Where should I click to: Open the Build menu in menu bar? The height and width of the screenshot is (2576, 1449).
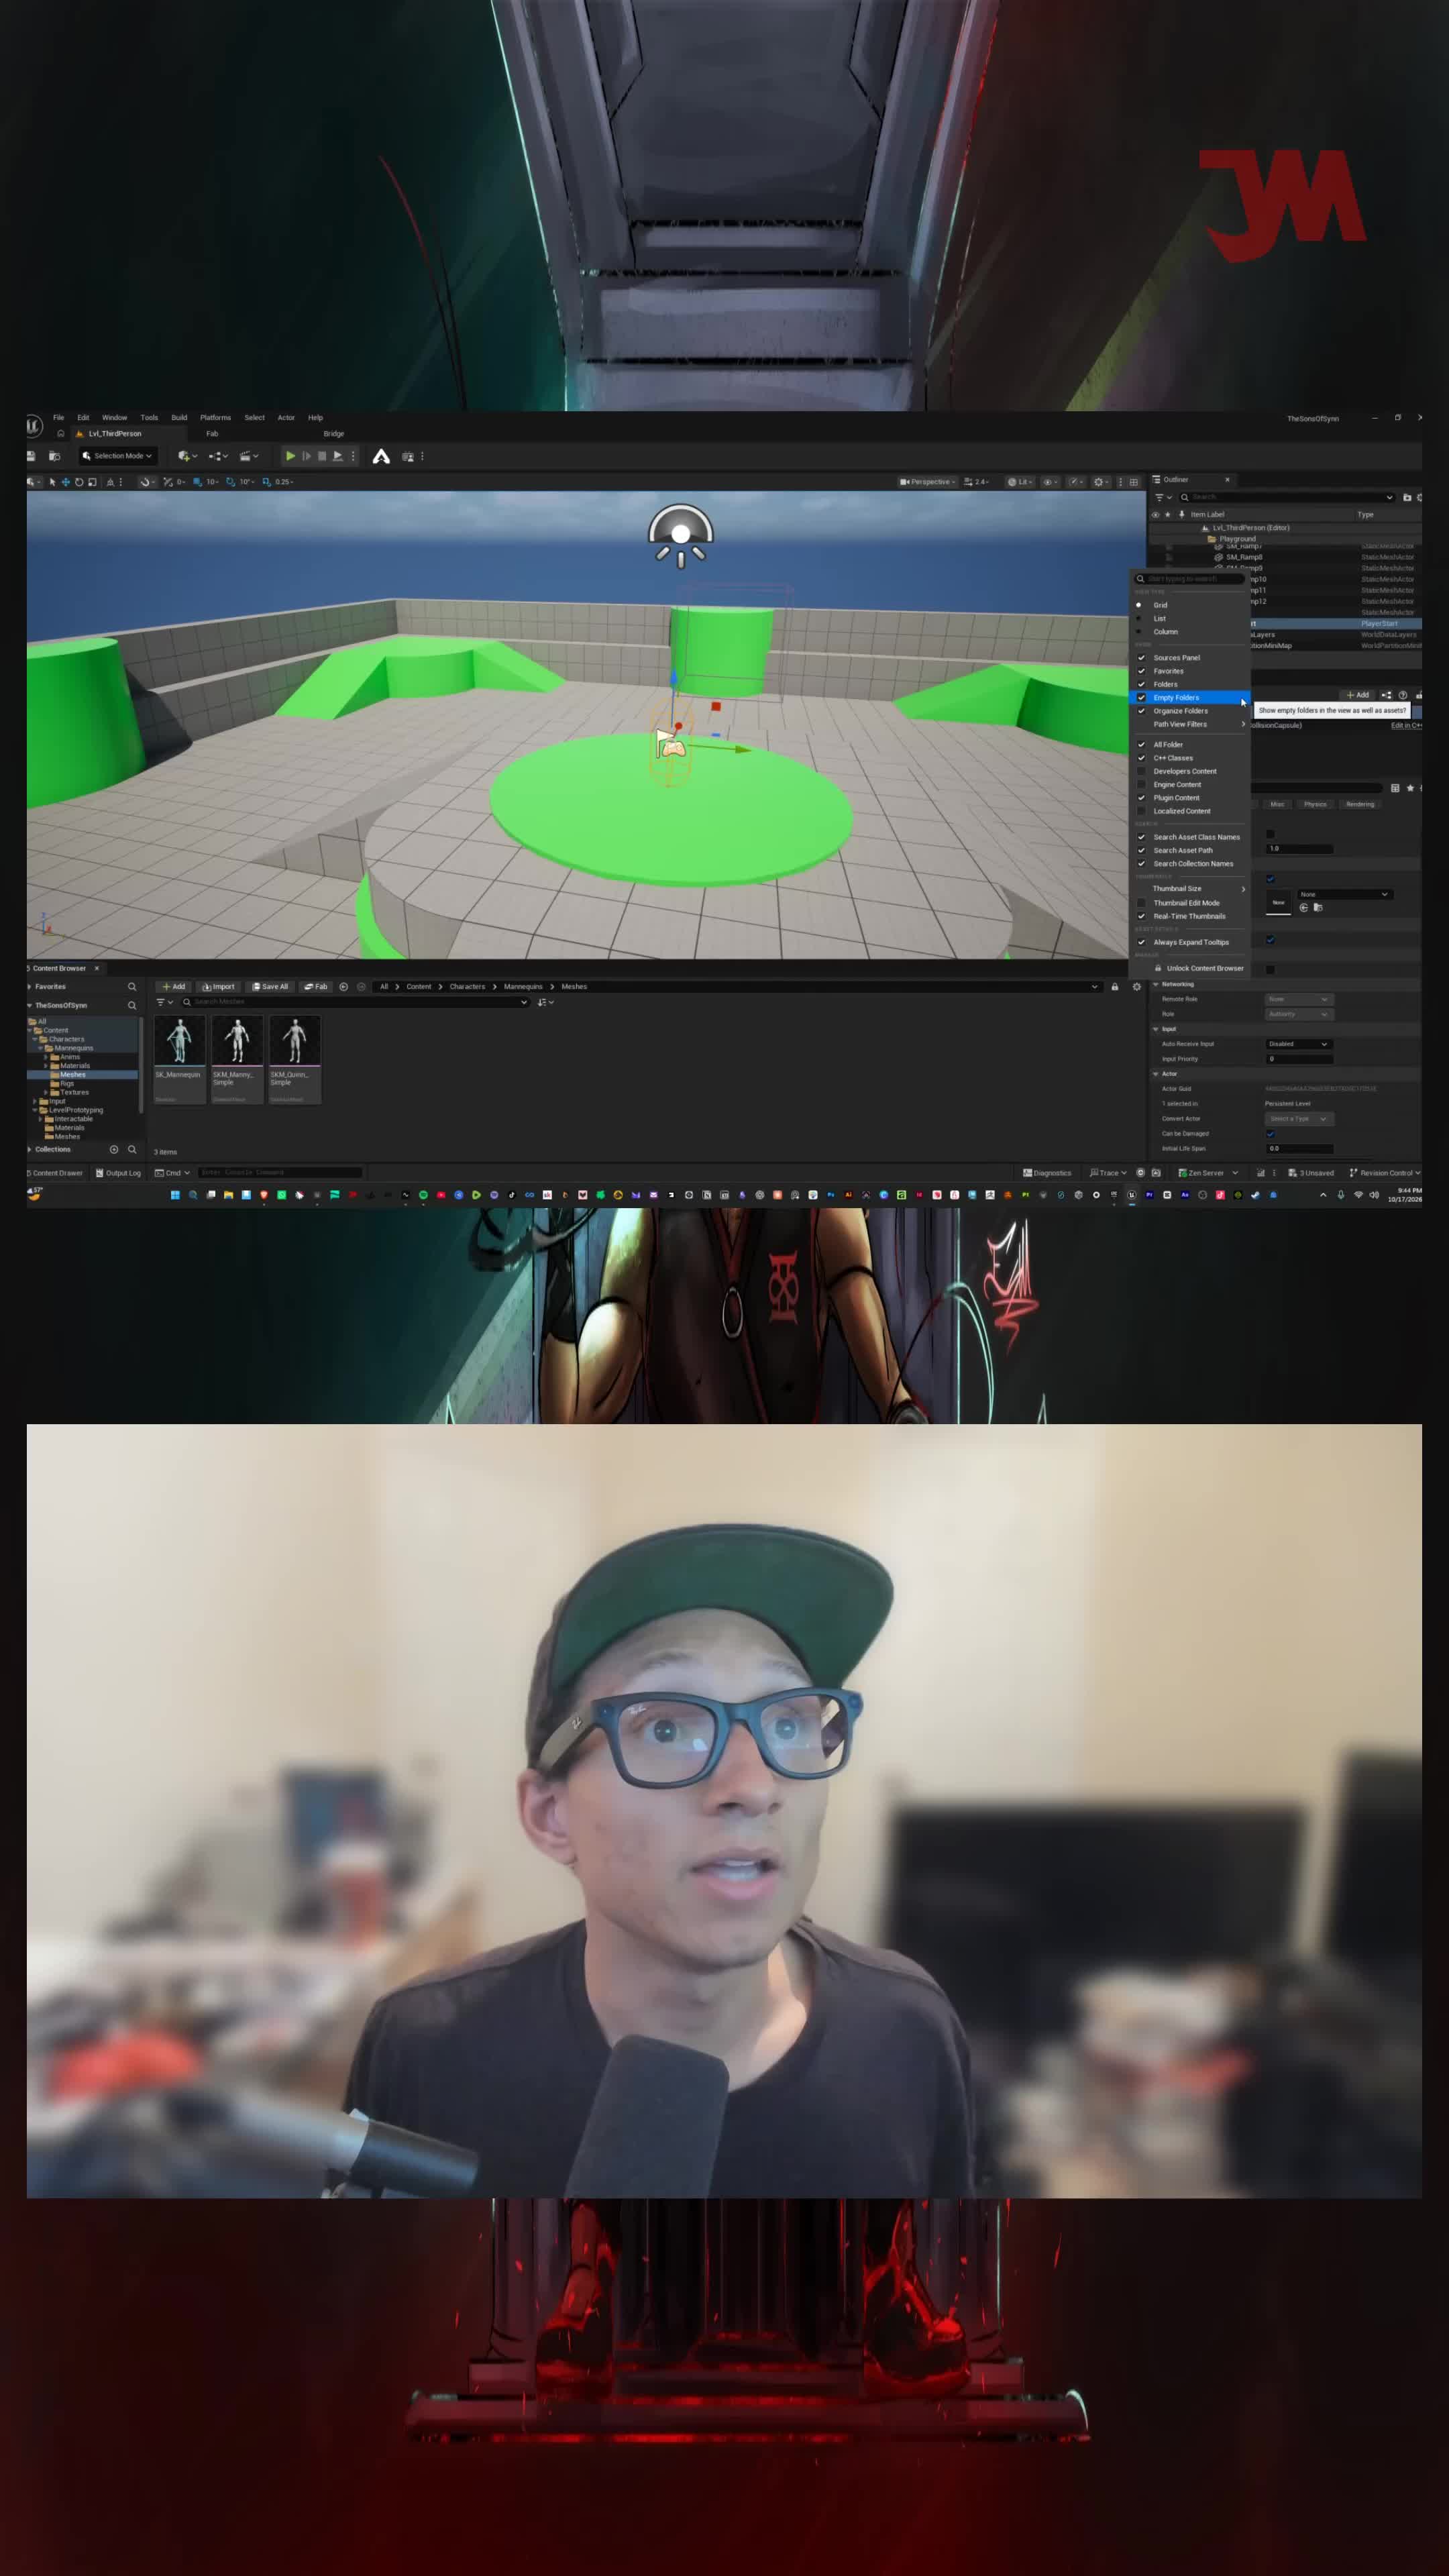click(x=179, y=418)
